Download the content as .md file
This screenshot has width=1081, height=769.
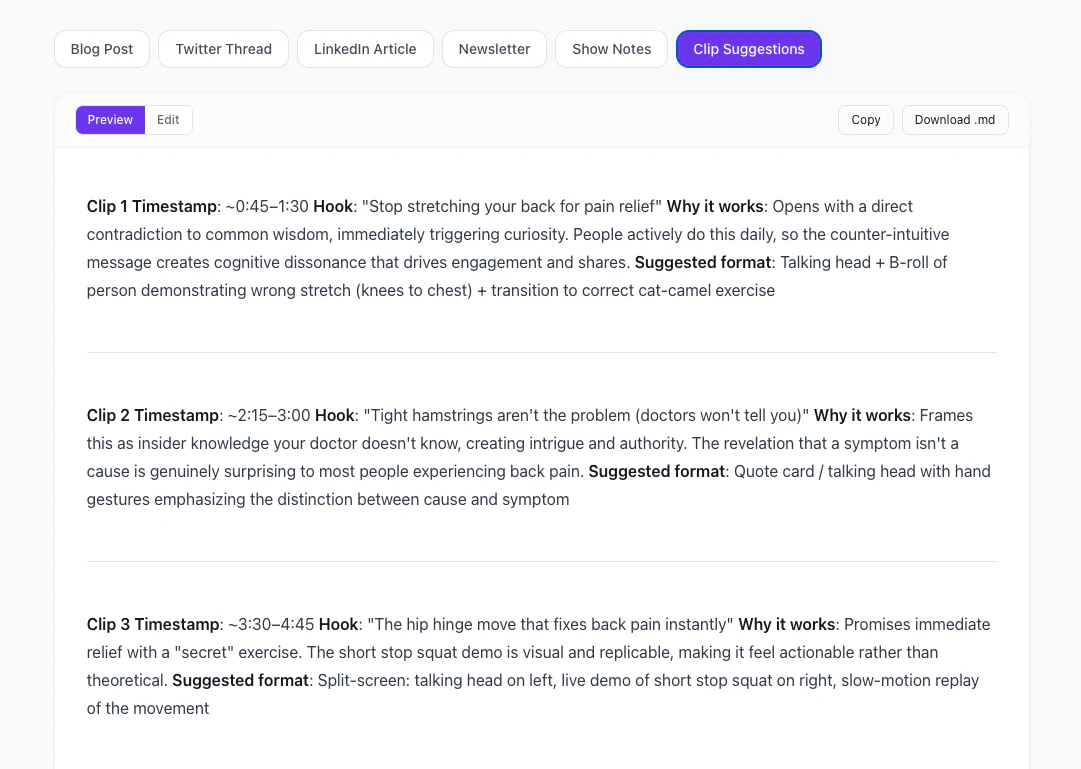coord(954,120)
